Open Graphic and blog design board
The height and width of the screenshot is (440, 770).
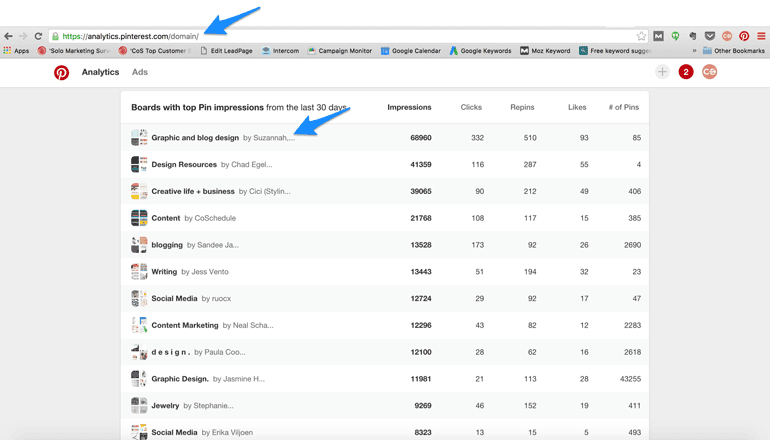195,138
